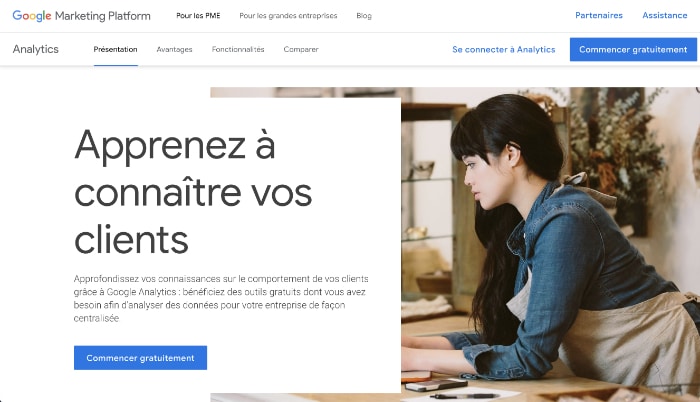
Task: Click hero Commencer gratuitement button below paragraph
Action: [140, 358]
